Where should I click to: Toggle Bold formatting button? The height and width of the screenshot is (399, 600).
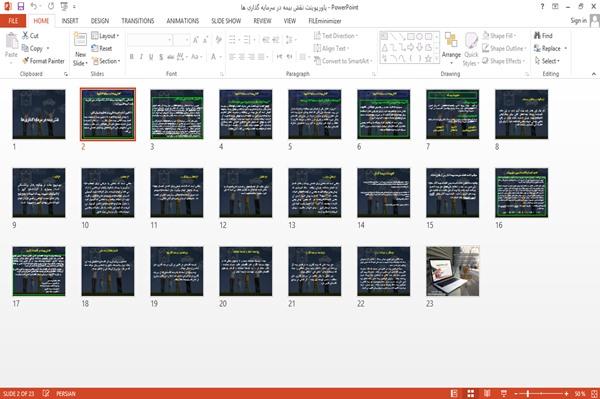click(x=132, y=57)
